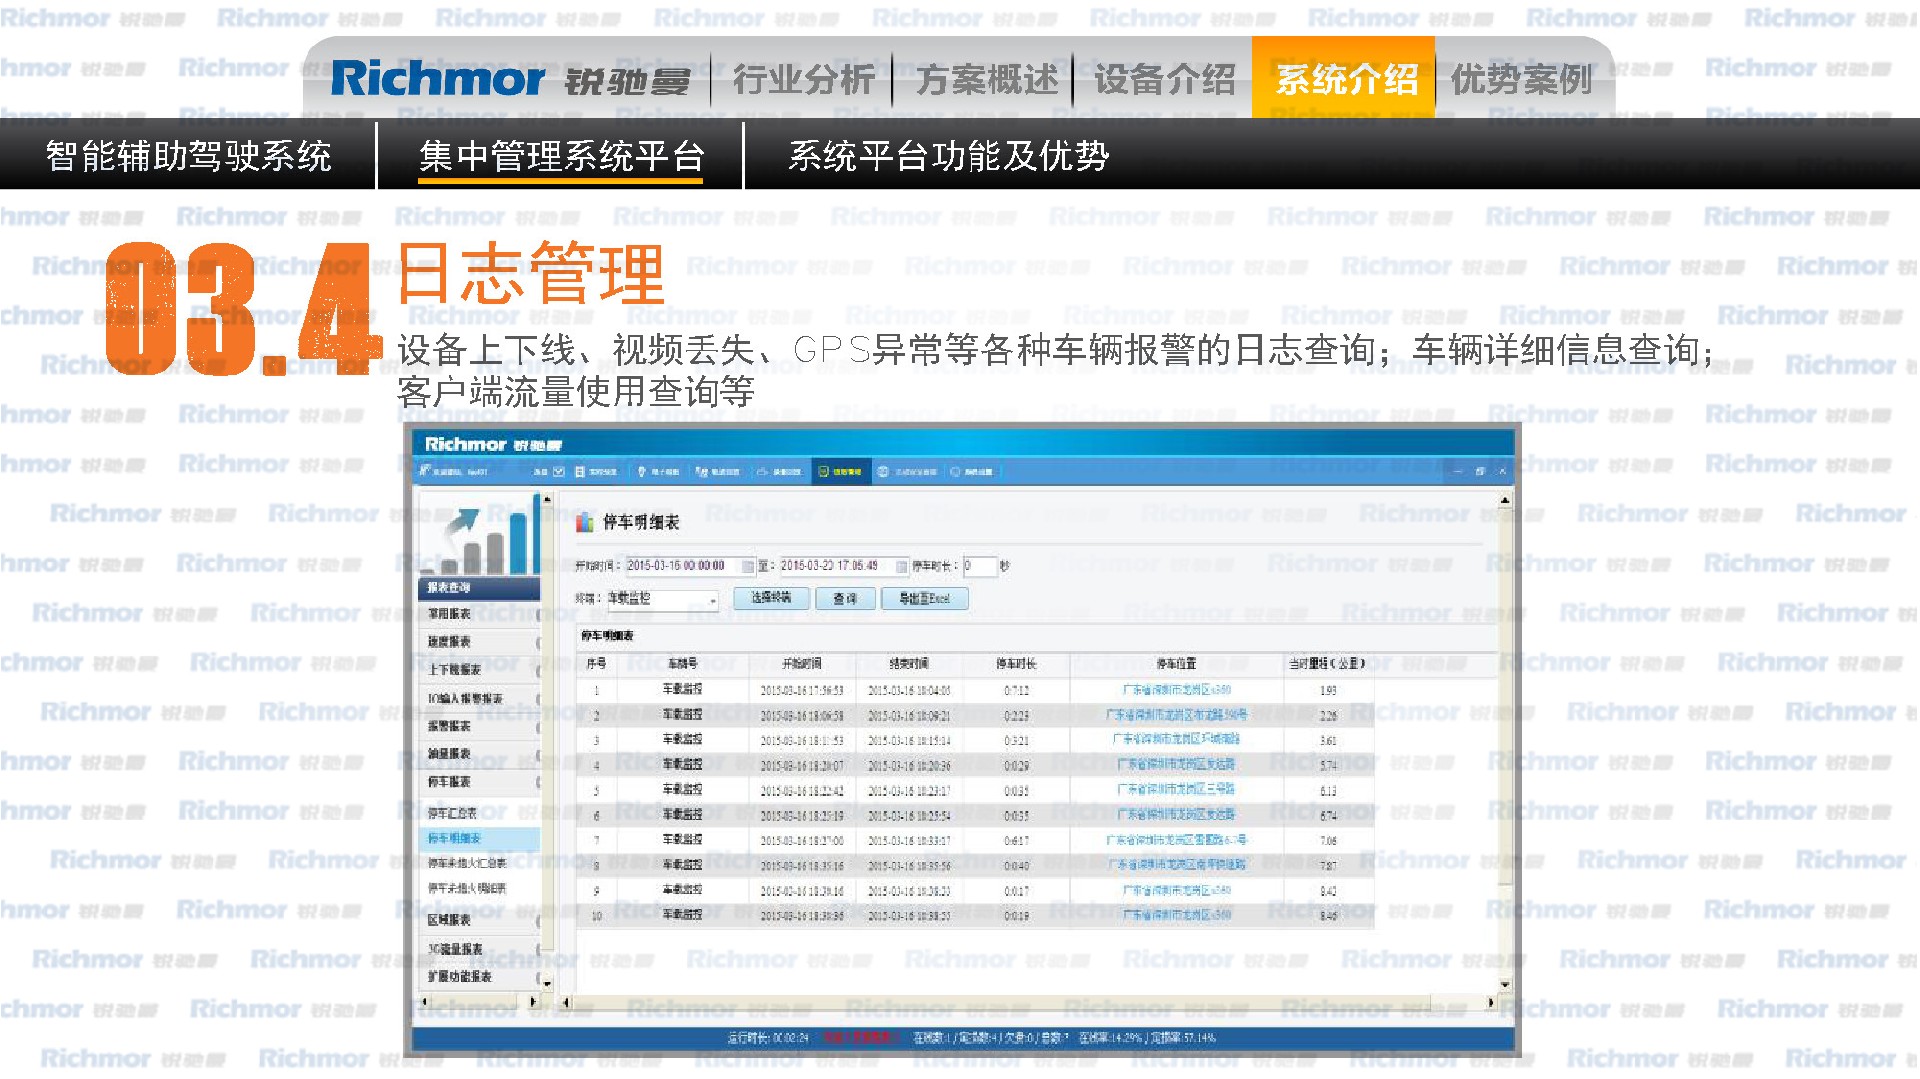Expand IO输入报警报表 in sidebar
Image resolution: width=1920 pixels, height=1079 pixels.
(x=479, y=698)
